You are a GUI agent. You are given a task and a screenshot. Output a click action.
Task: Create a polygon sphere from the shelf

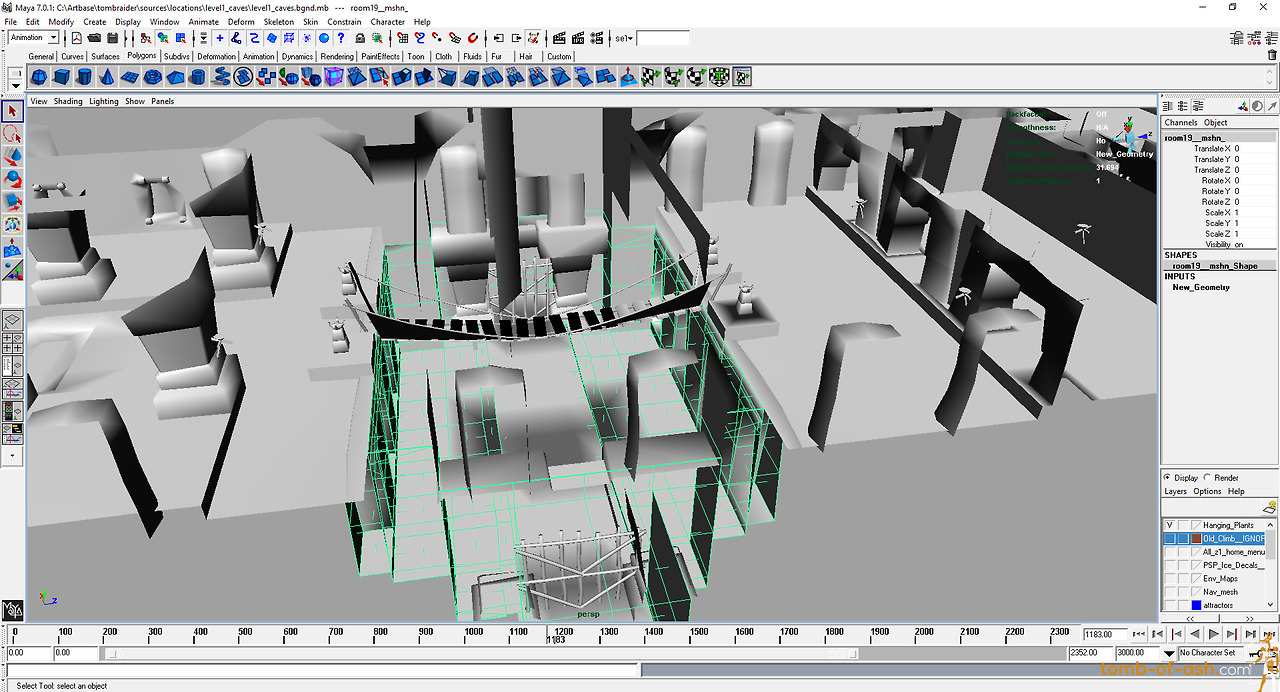[39, 77]
